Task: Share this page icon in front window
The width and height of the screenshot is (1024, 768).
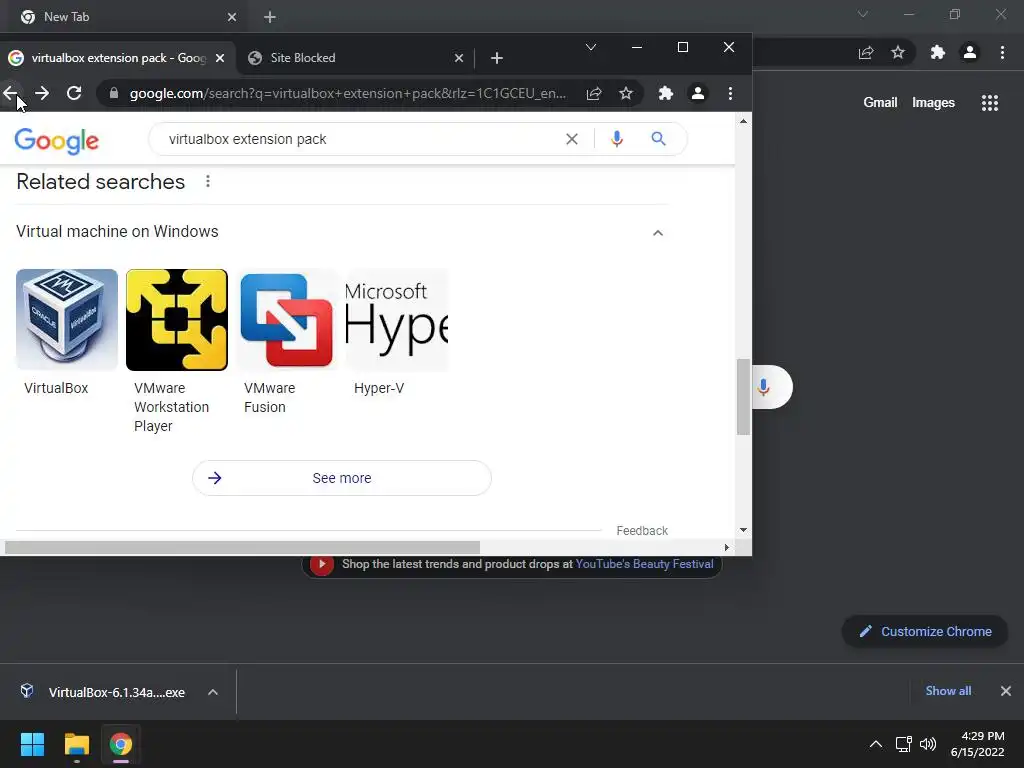Action: [594, 93]
